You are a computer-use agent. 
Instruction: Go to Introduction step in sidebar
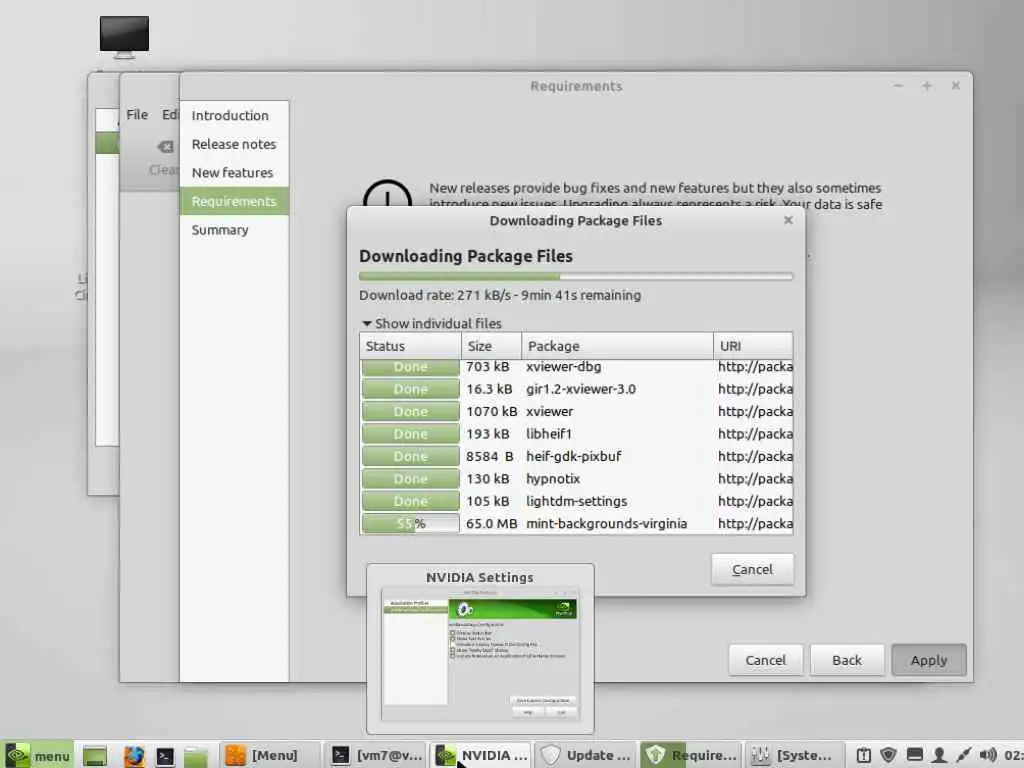pyautogui.click(x=234, y=116)
